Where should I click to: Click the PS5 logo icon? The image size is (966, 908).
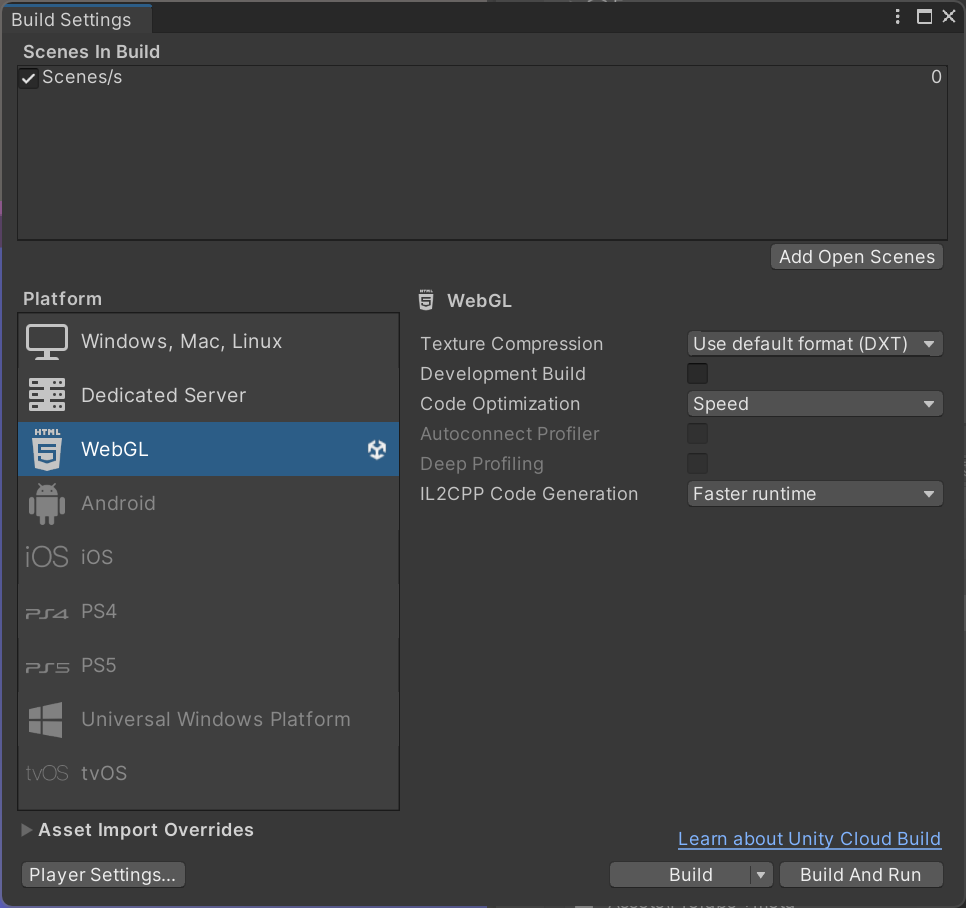click(47, 667)
